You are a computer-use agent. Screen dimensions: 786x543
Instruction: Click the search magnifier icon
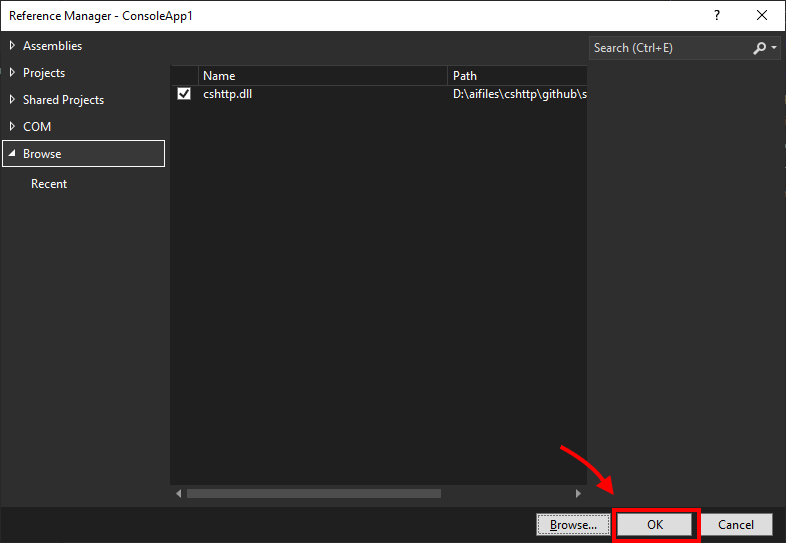pyautogui.click(x=759, y=48)
